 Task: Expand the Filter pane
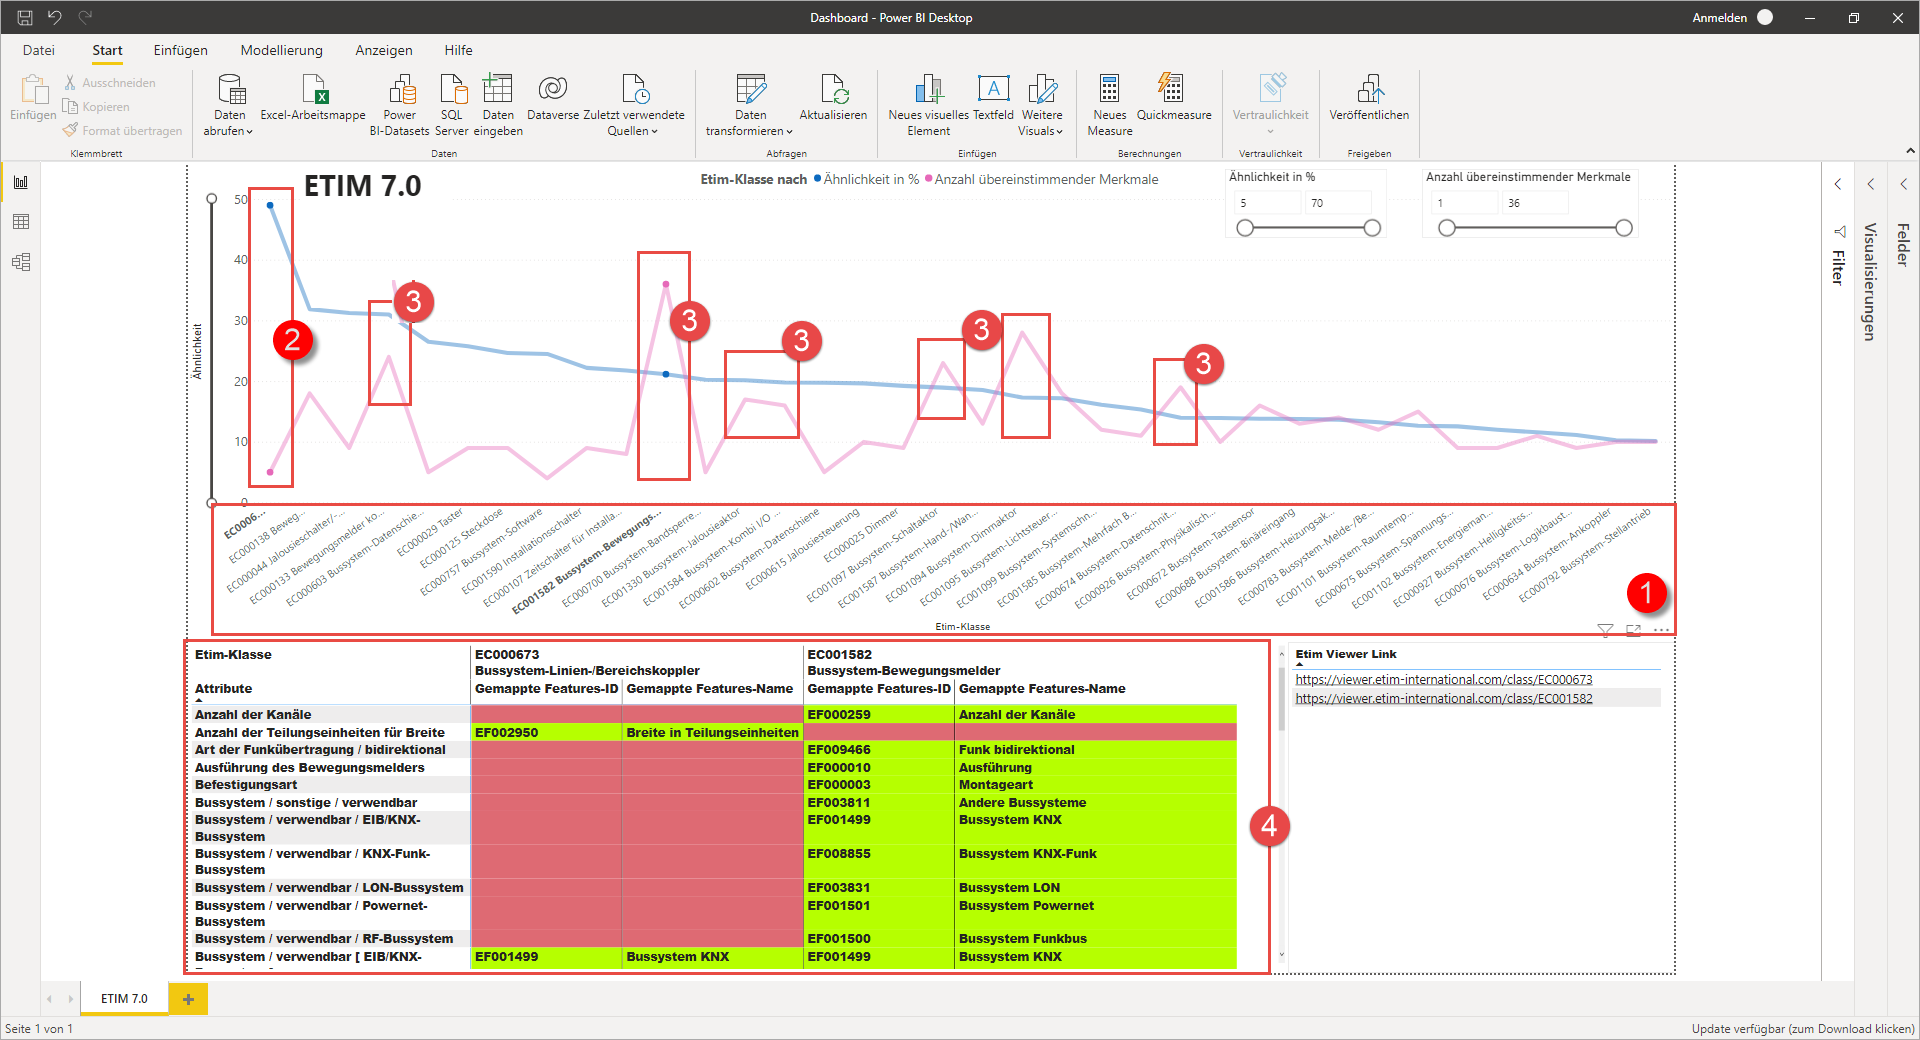1838,184
